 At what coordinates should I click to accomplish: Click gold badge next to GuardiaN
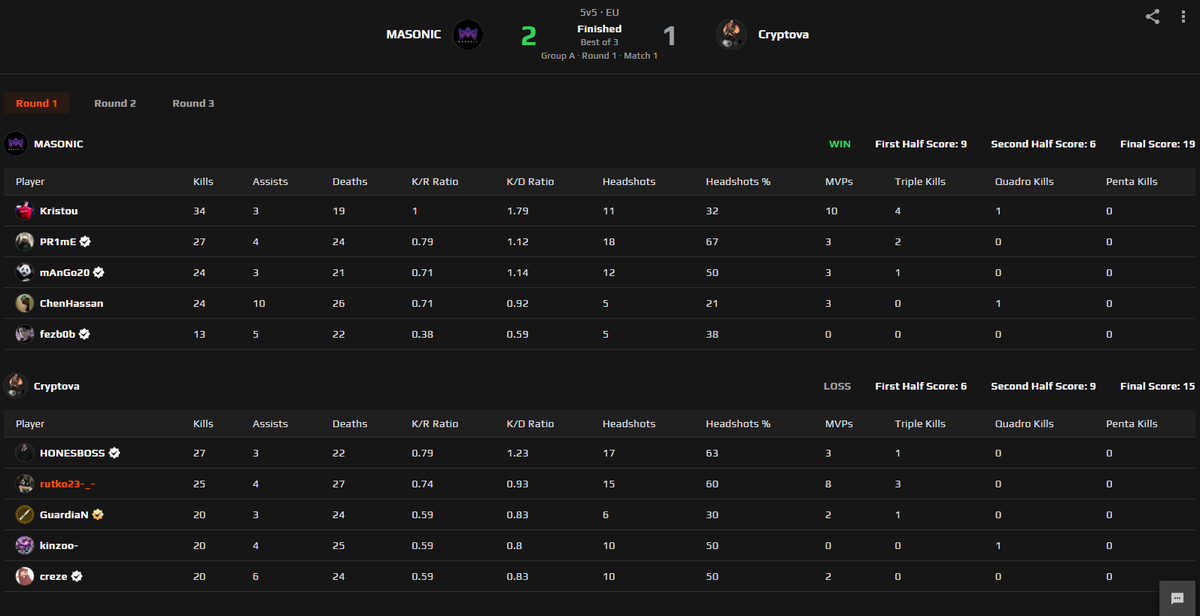tap(98, 515)
